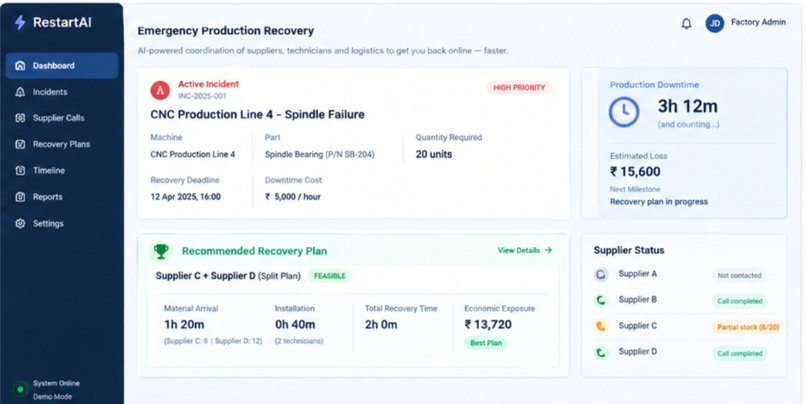Click Supplier B Call completed status
This screenshot has height=404, width=806.
click(x=740, y=301)
